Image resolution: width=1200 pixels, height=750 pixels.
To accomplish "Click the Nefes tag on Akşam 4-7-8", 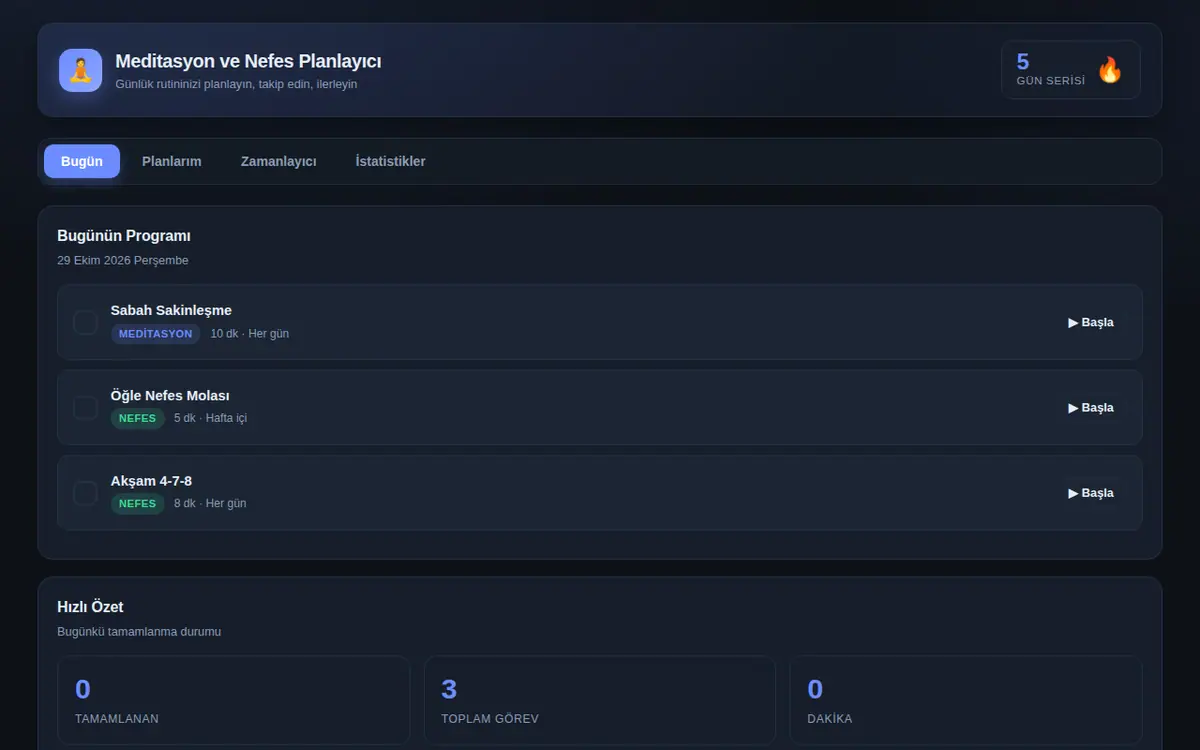I will [x=138, y=504].
